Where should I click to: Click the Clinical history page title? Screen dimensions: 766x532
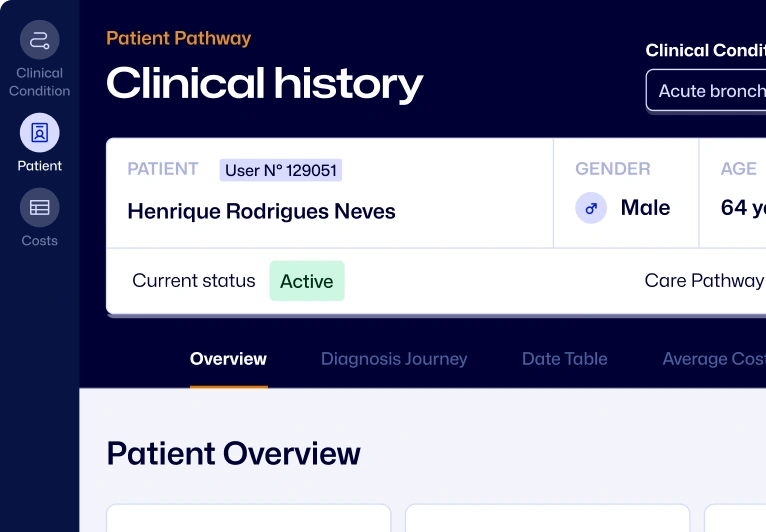tap(265, 84)
